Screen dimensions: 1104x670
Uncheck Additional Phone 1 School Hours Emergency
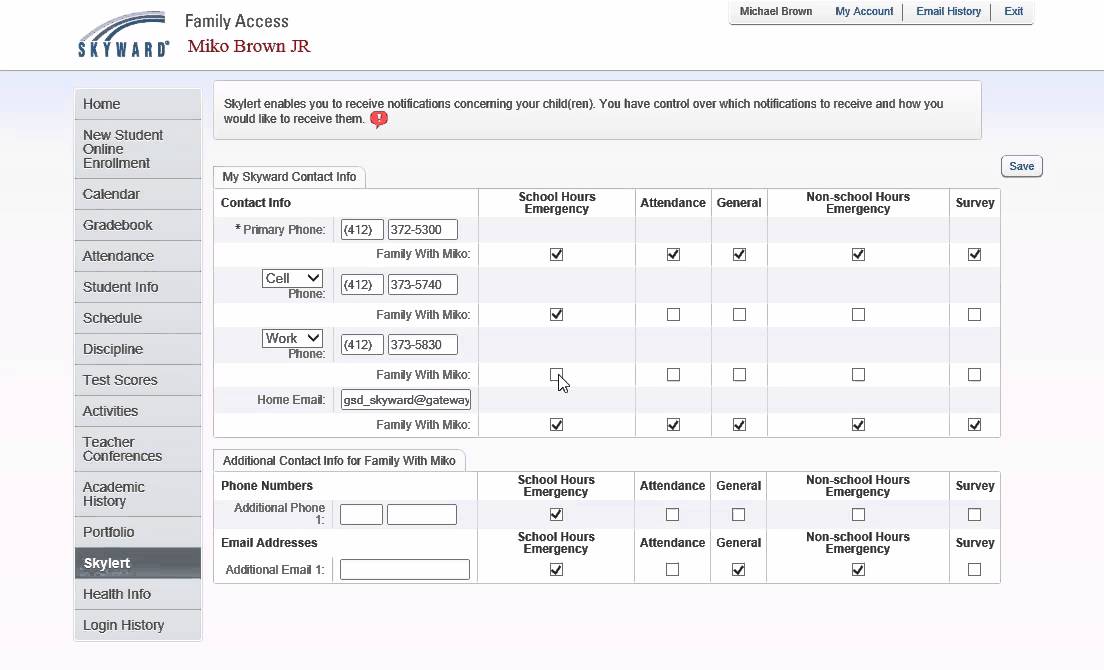(556, 514)
